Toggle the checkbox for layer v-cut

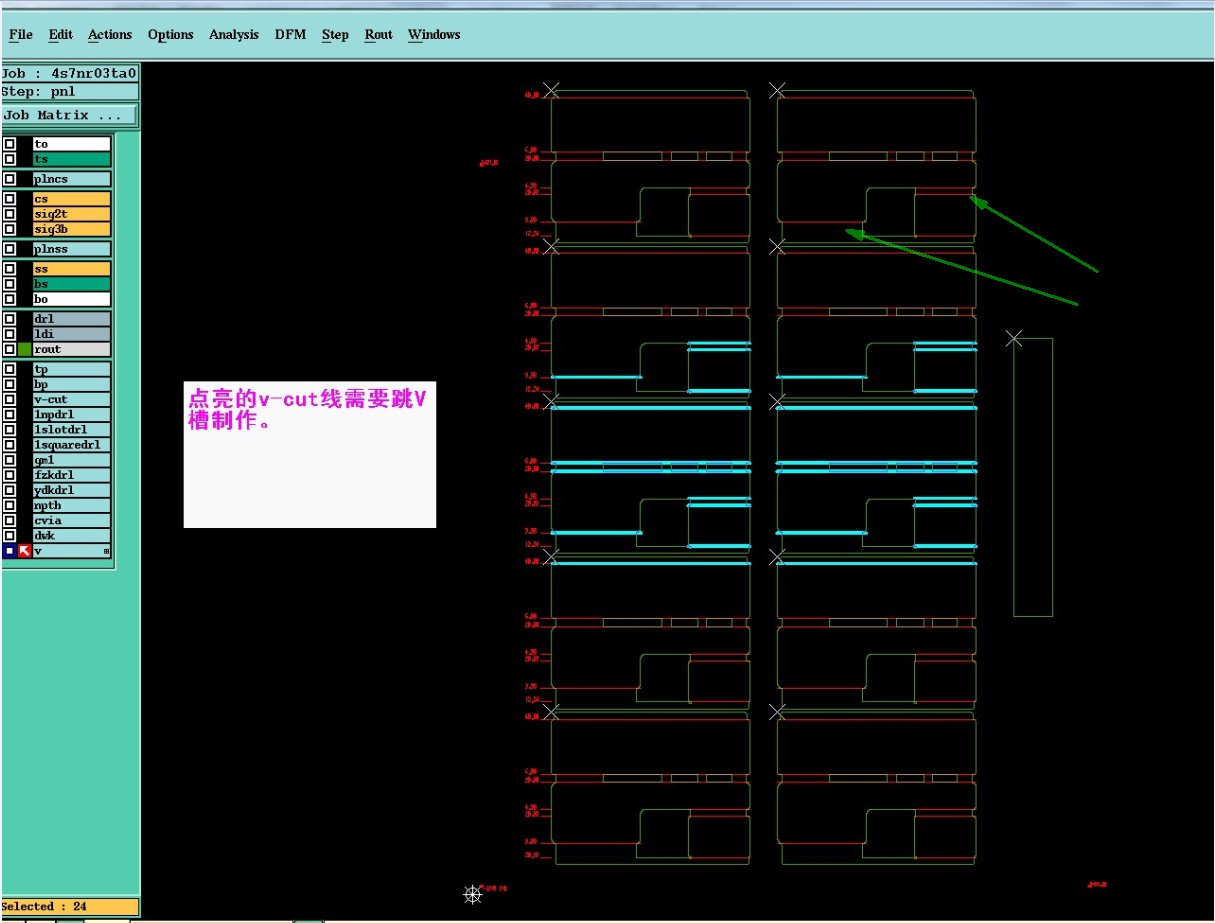(10, 400)
